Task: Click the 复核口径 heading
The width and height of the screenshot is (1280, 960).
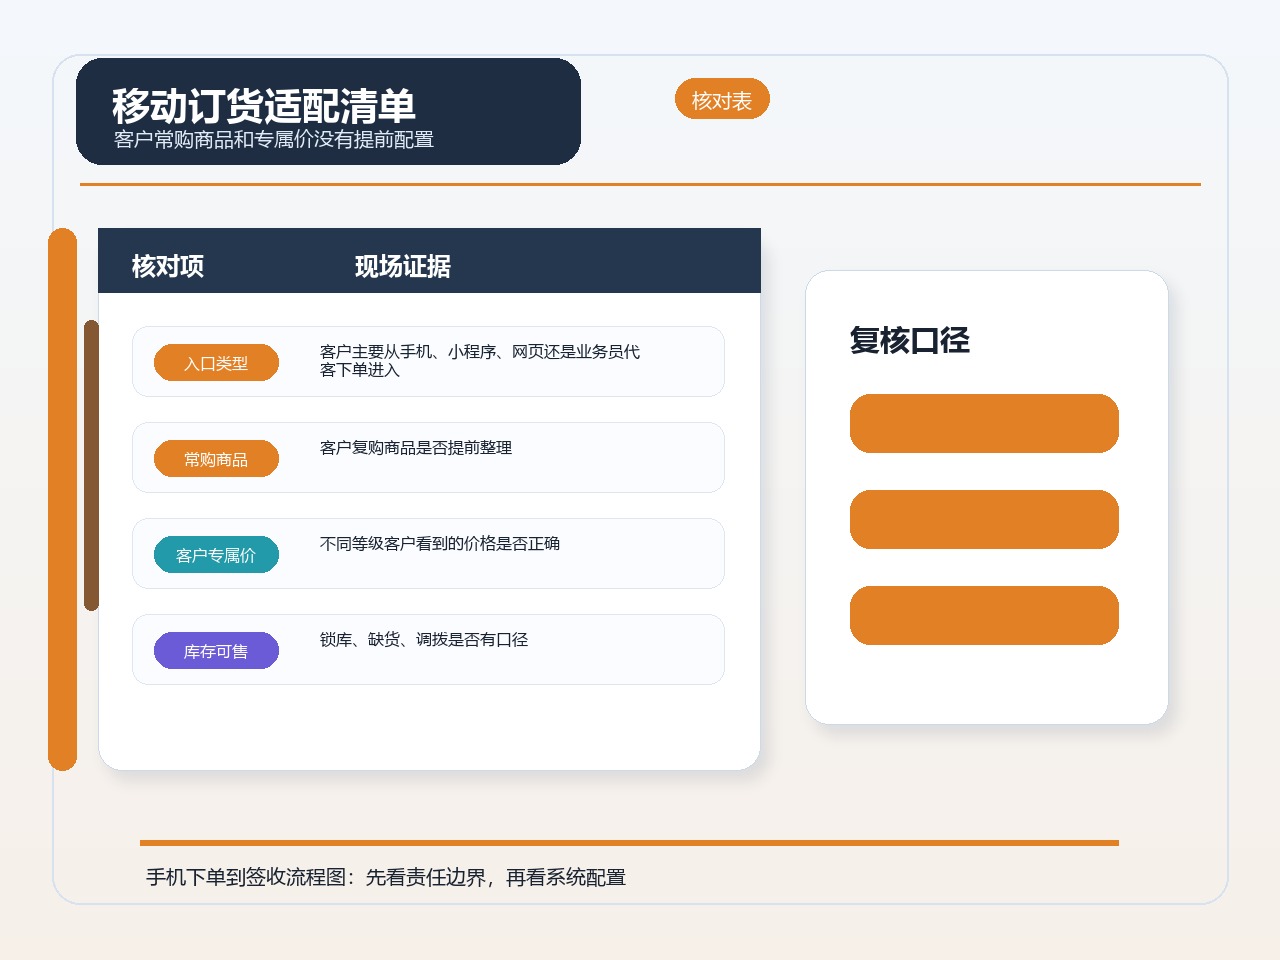Action: click(910, 340)
